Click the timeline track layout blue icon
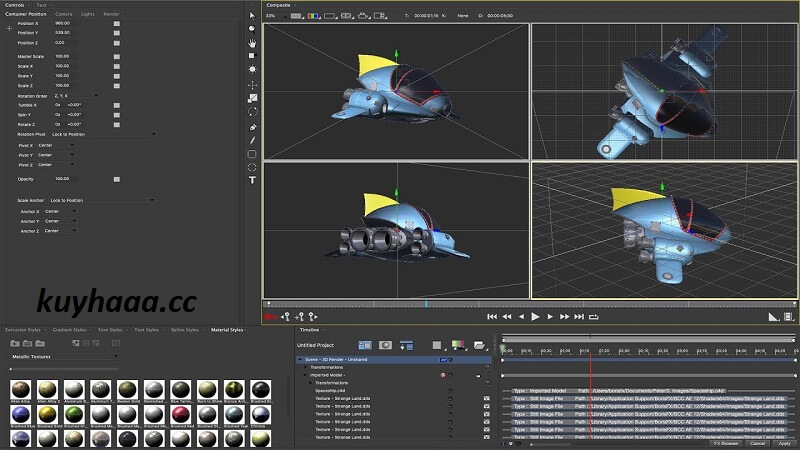Image resolution: width=800 pixels, height=450 pixels. pyautogui.click(x=365, y=345)
